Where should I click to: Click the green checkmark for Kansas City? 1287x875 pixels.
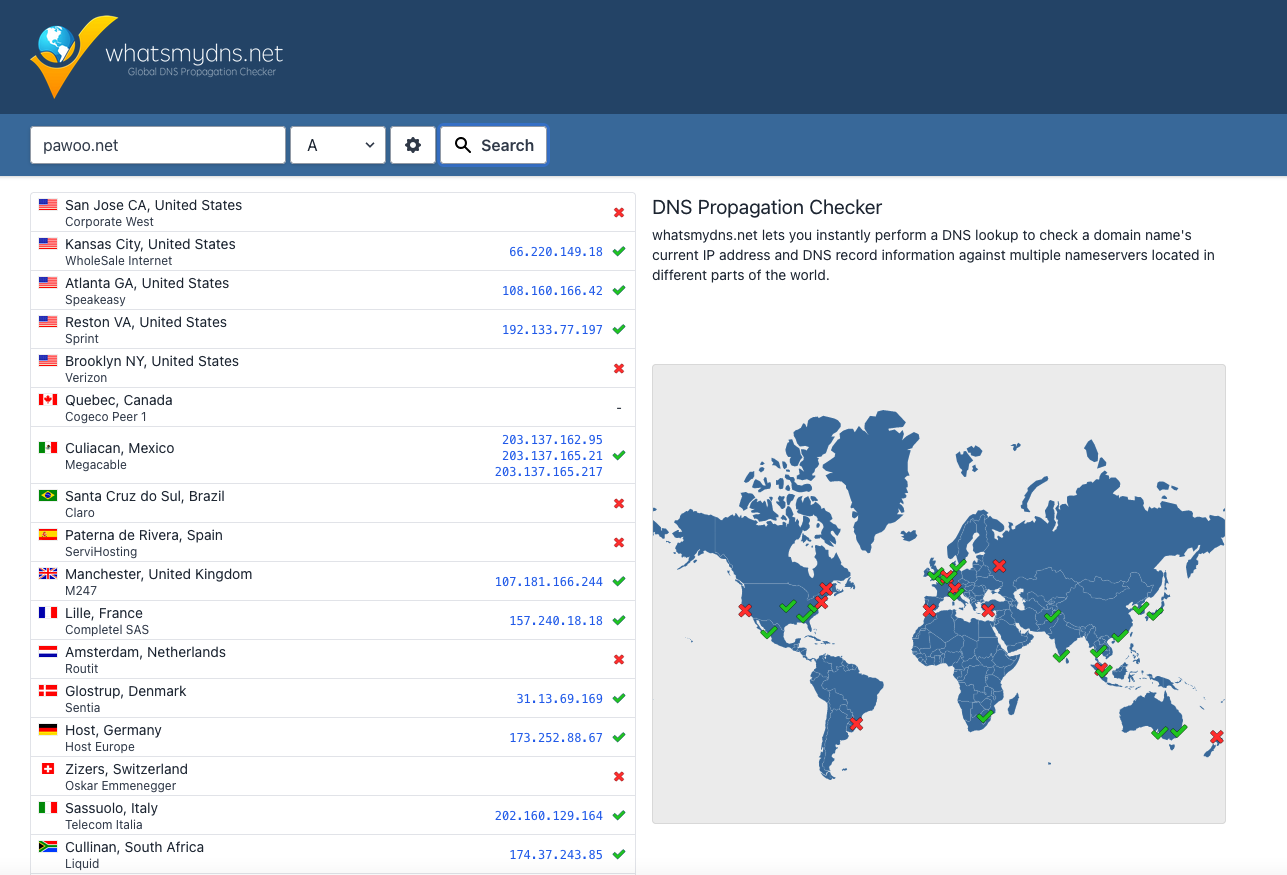coord(619,252)
